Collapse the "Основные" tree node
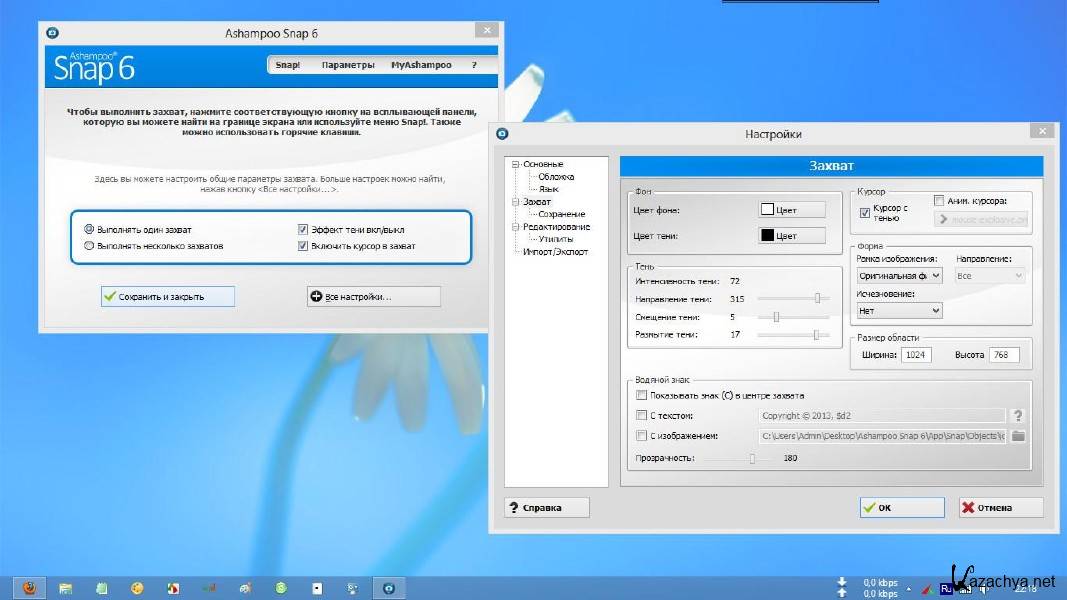 point(516,164)
